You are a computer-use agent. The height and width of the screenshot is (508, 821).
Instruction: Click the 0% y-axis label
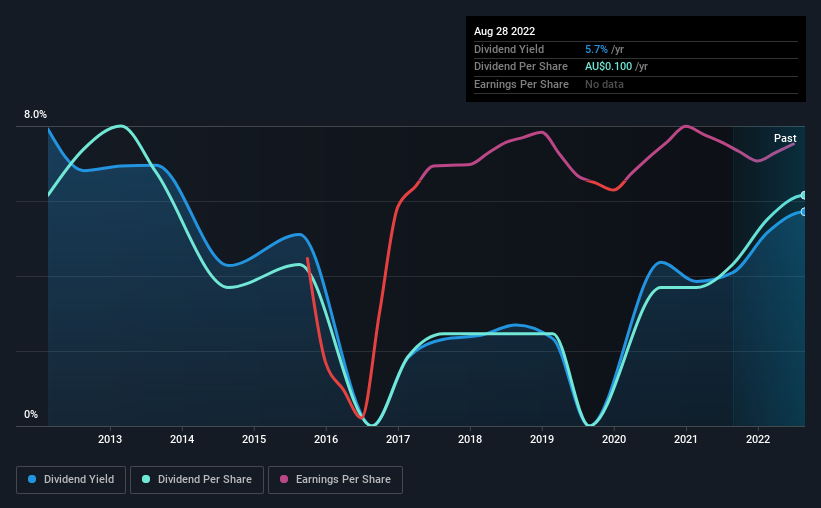(x=31, y=414)
